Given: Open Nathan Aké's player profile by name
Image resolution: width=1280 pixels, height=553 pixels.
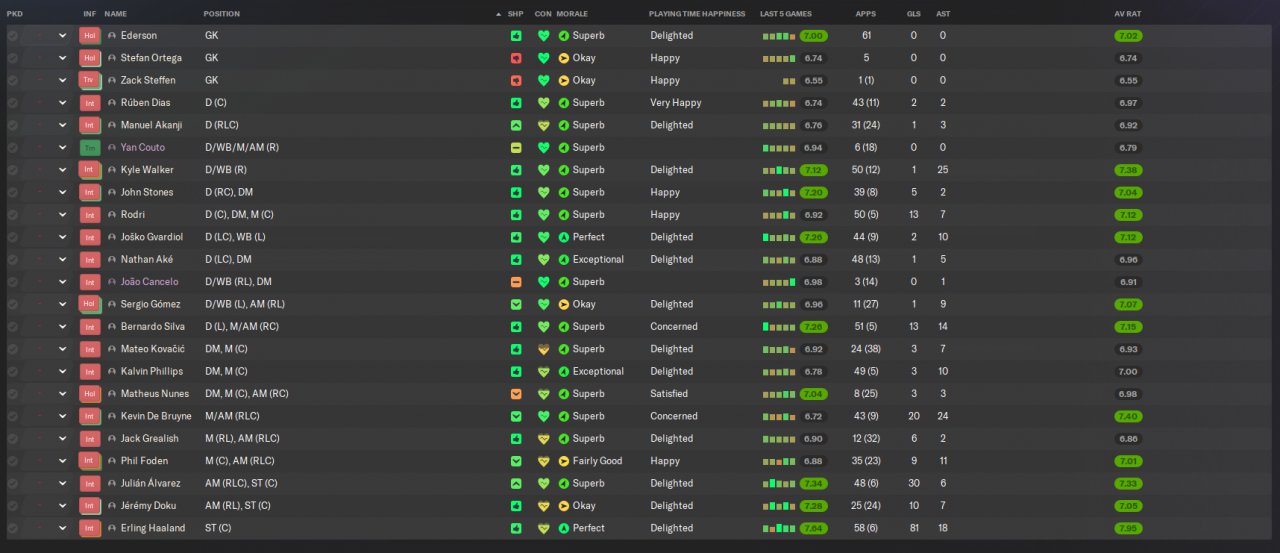Looking at the screenshot, I should (x=146, y=259).
